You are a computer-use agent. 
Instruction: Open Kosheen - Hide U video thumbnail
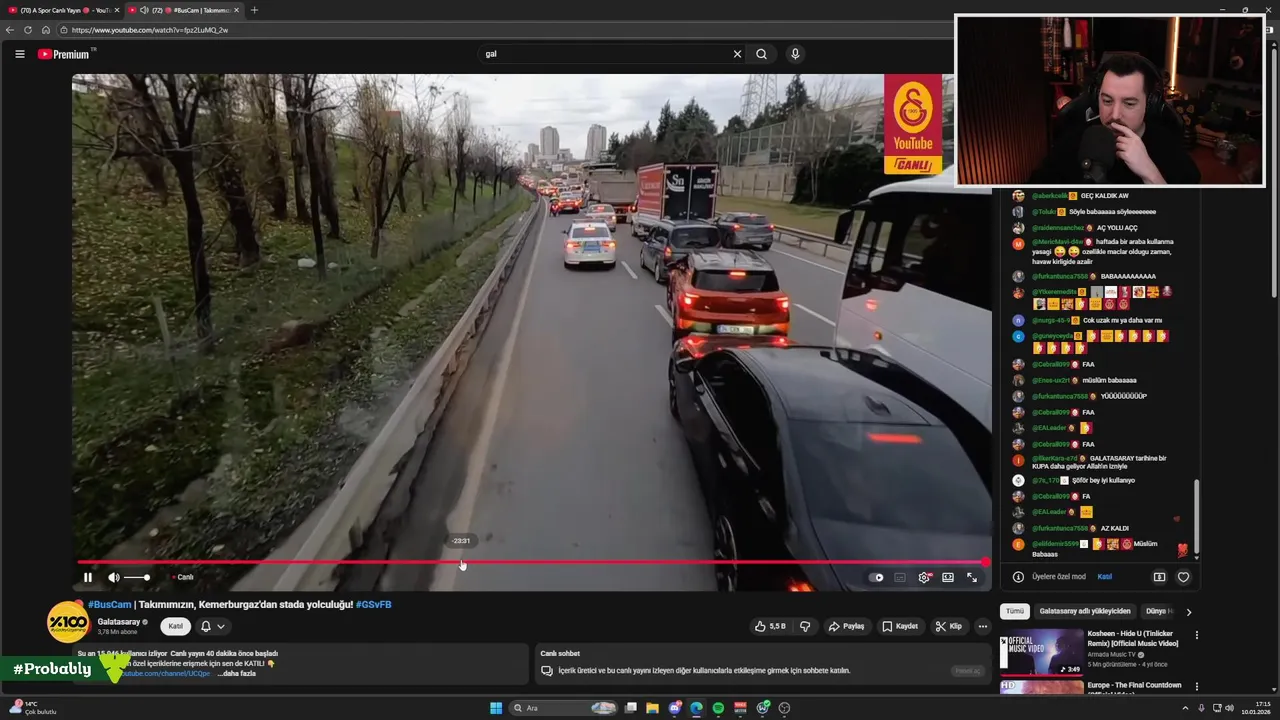(1041, 651)
